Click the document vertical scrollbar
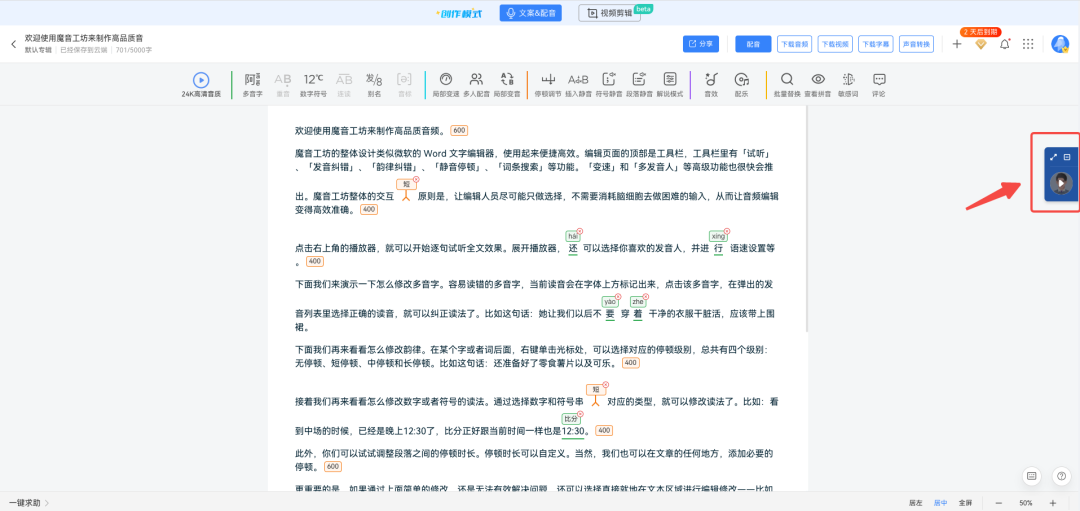This screenshot has height=511, width=1080. point(807,220)
